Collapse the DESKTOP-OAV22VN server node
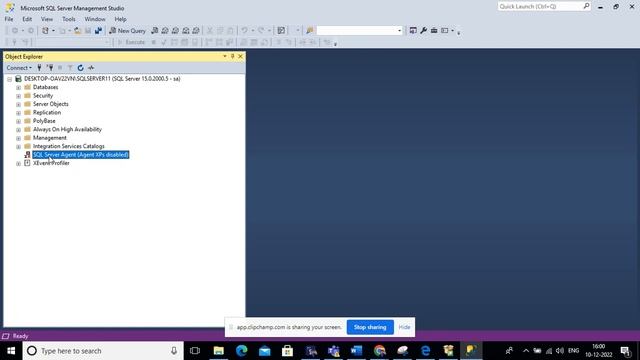This screenshot has height=360, width=640. 9,79
